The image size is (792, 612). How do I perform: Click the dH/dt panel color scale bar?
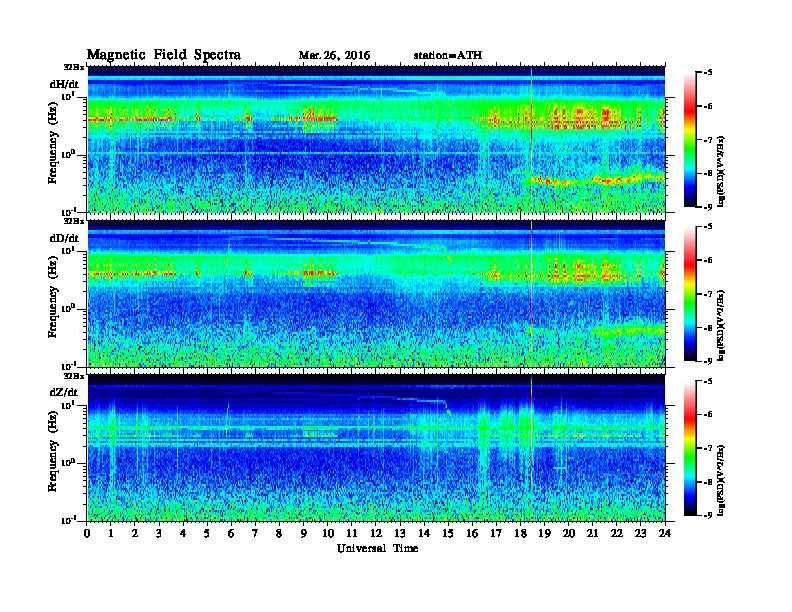[690, 140]
